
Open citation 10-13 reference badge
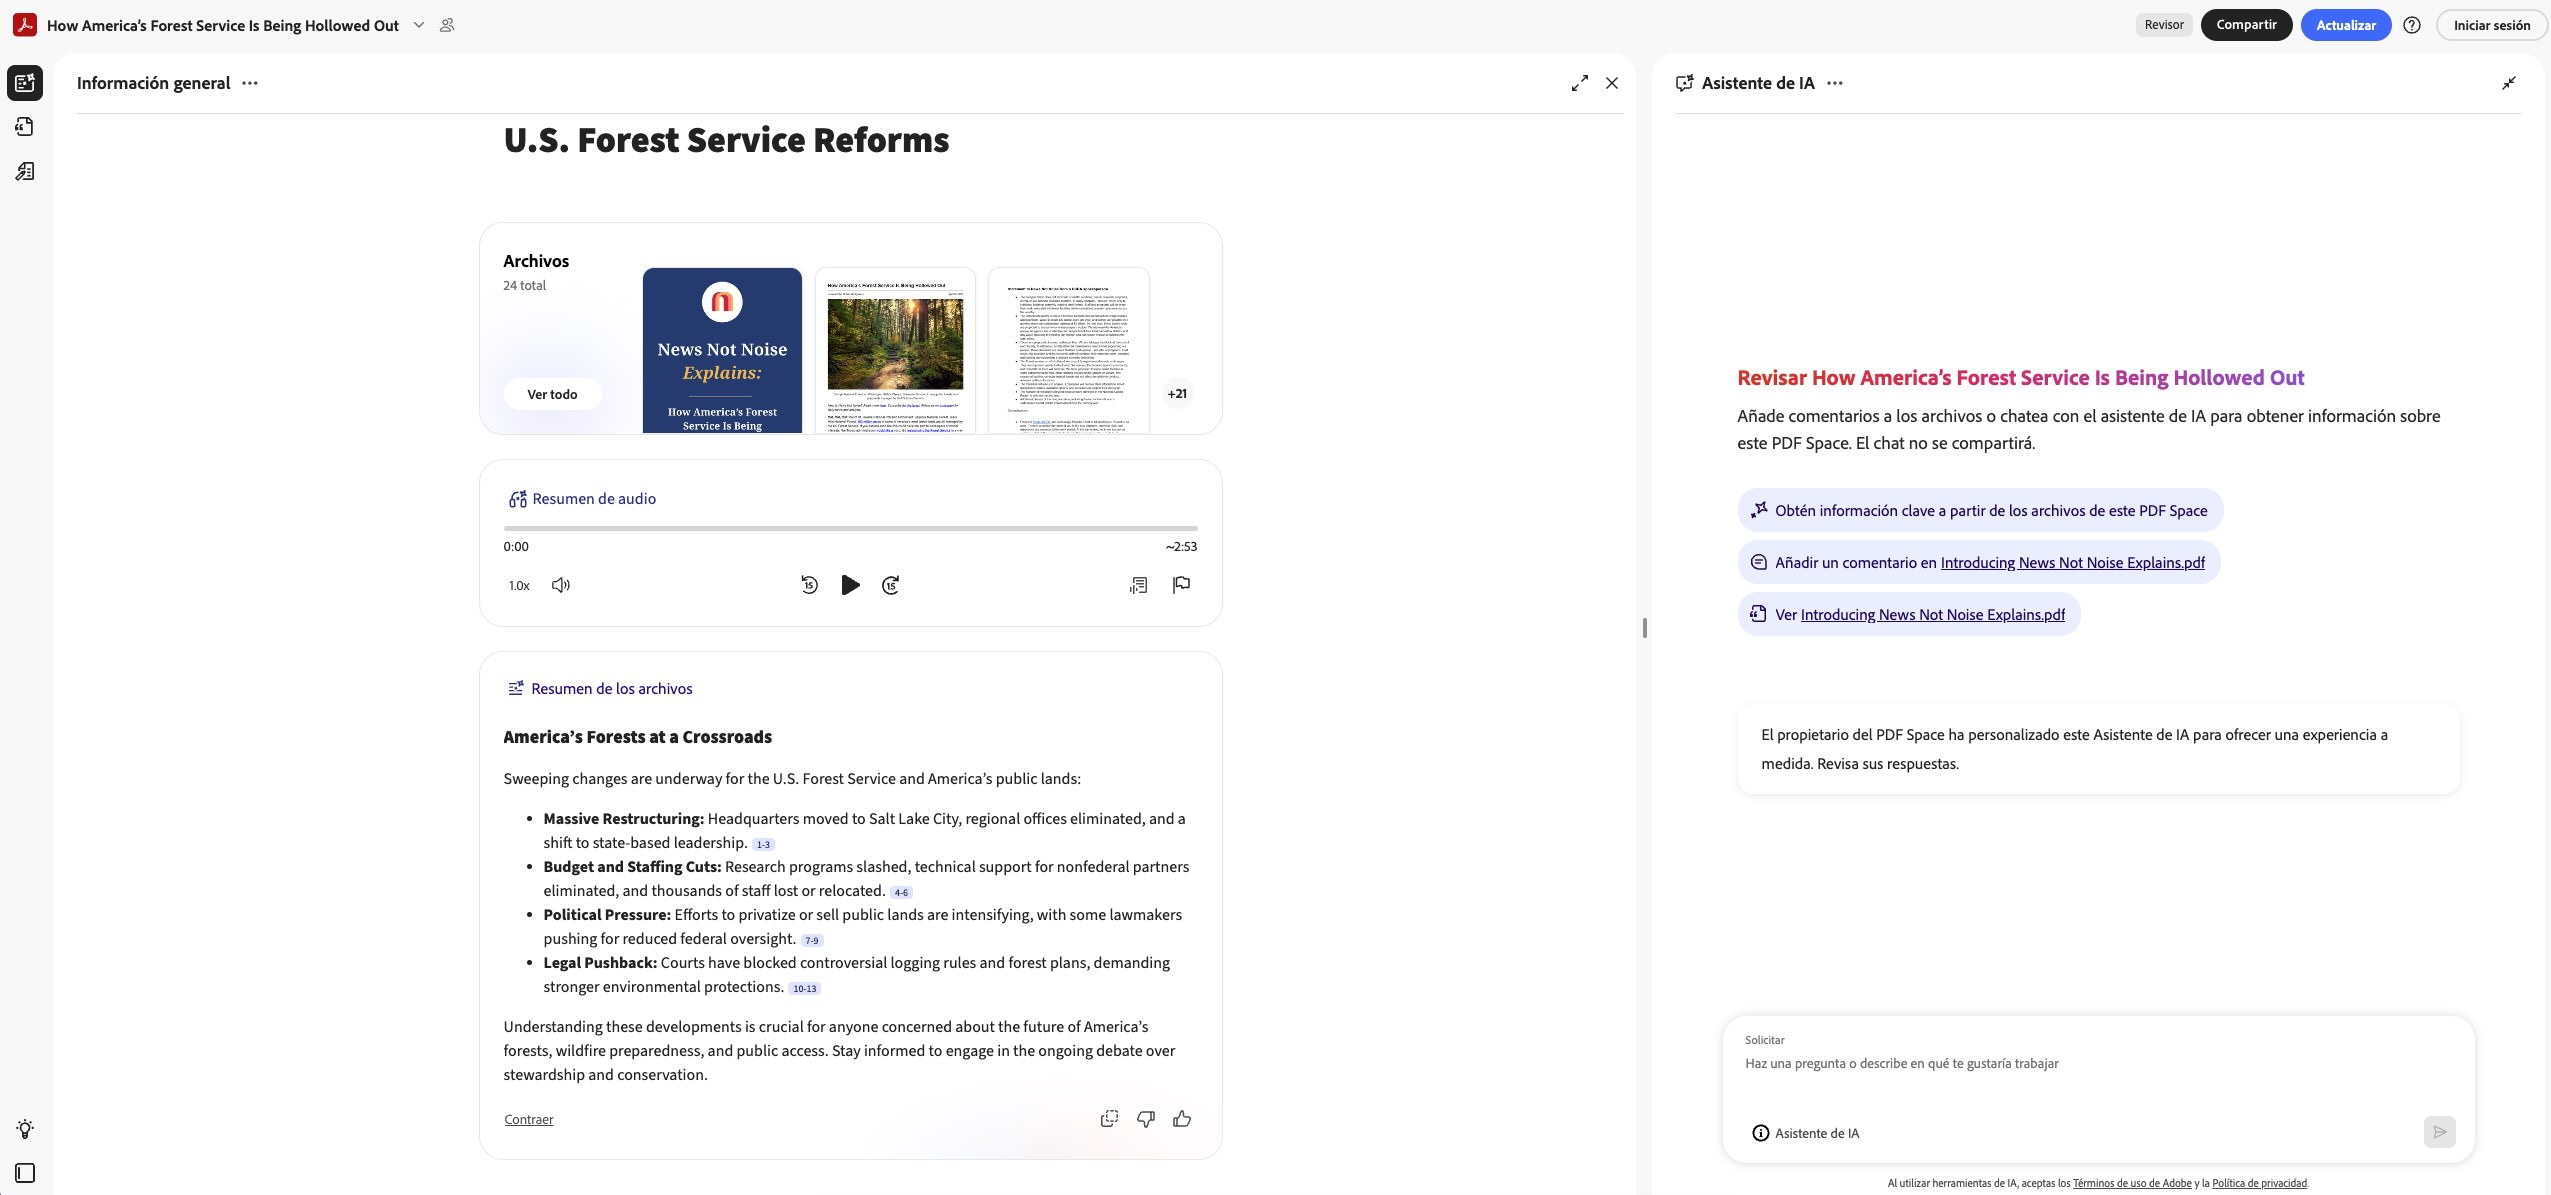coord(805,989)
